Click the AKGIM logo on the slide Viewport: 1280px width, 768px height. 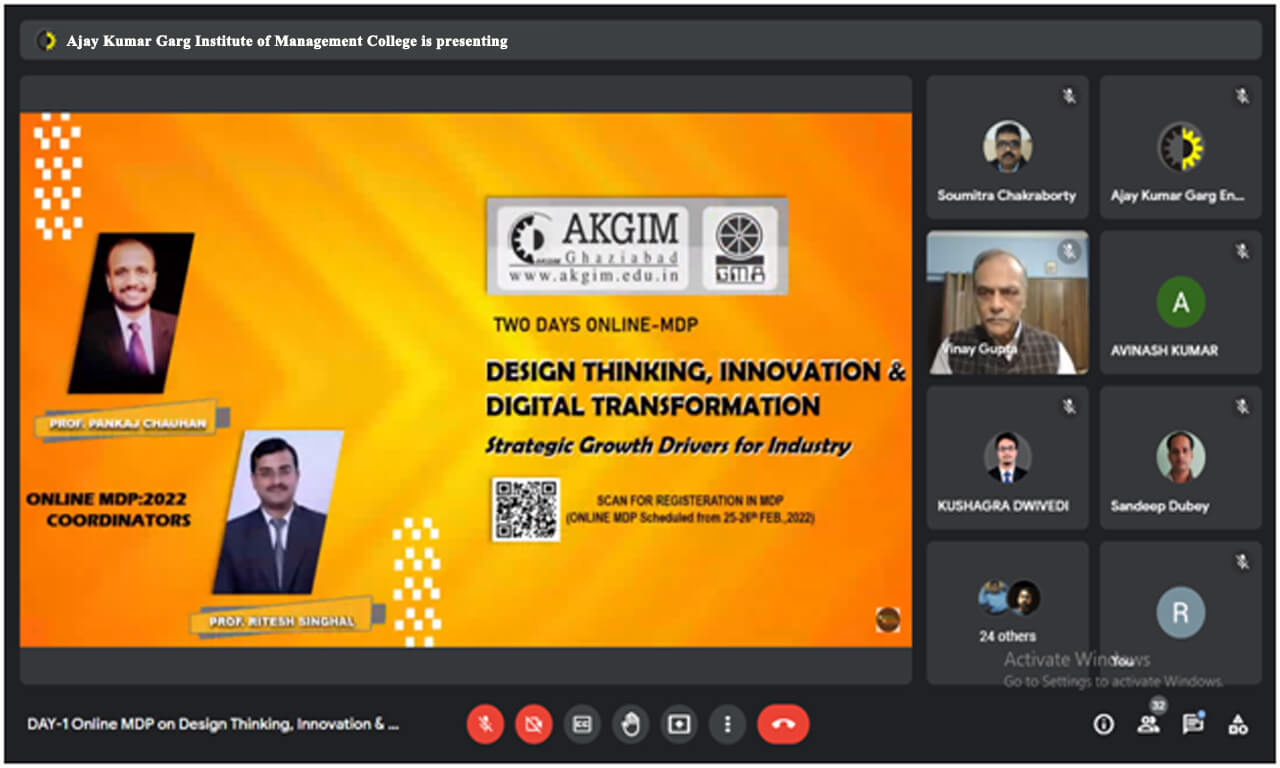point(591,248)
